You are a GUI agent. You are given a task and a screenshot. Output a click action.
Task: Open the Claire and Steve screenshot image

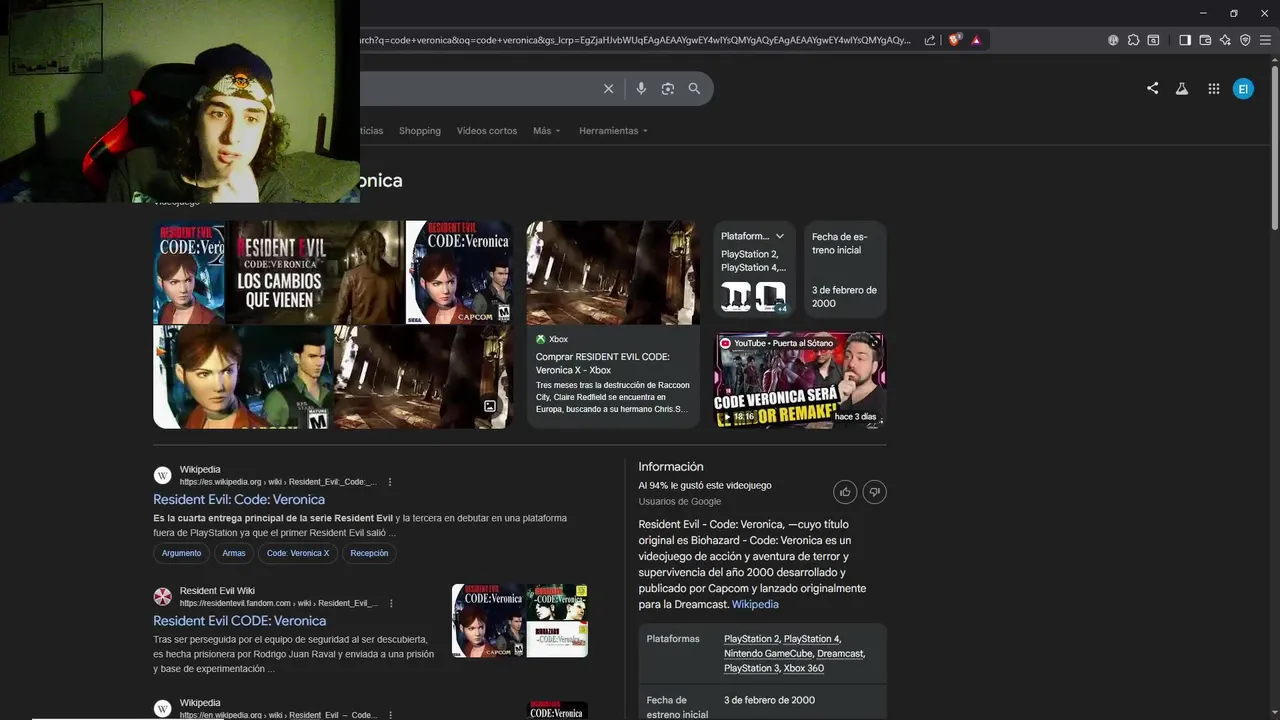[x=243, y=377]
